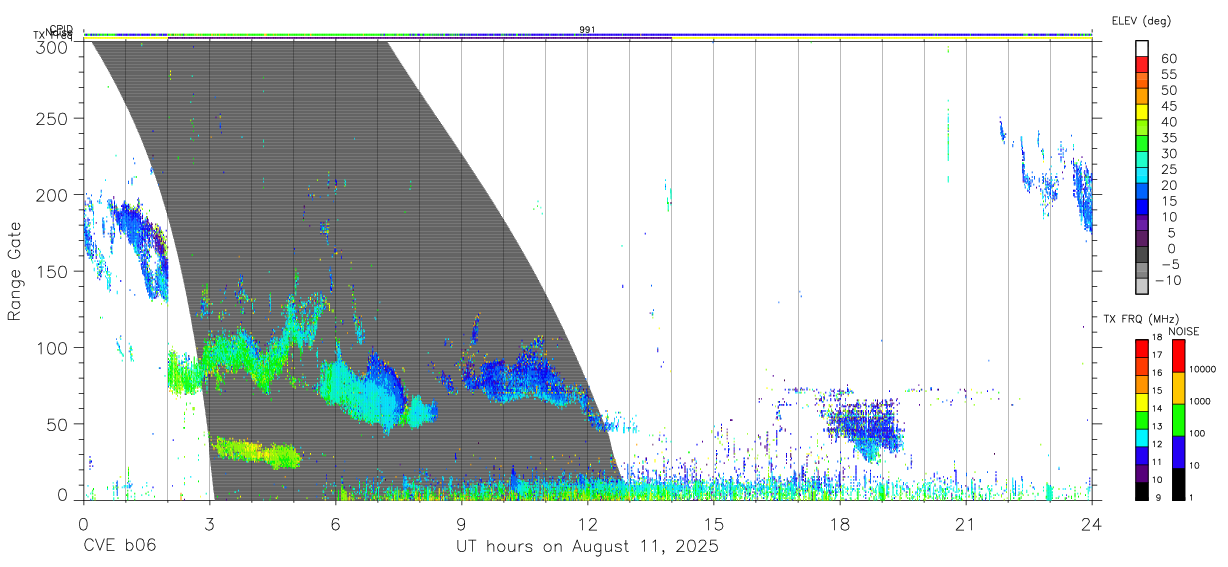Click the Range Gate tick label '150'
The width and height of the screenshot is (1228, 567).
click(x=52, y=271)
